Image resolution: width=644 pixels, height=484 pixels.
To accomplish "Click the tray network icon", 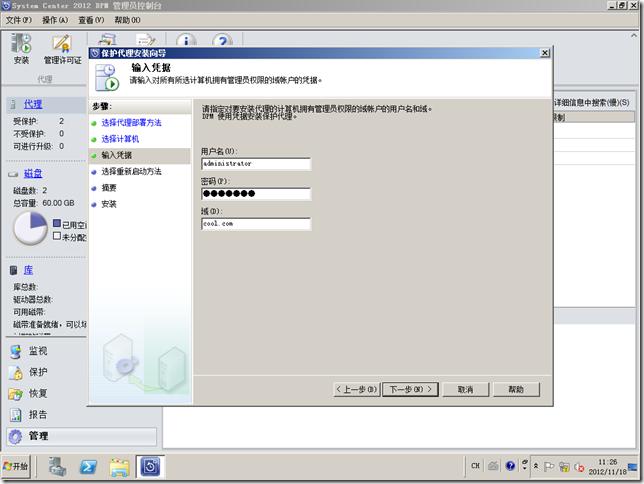I will (x=564, y=467).
